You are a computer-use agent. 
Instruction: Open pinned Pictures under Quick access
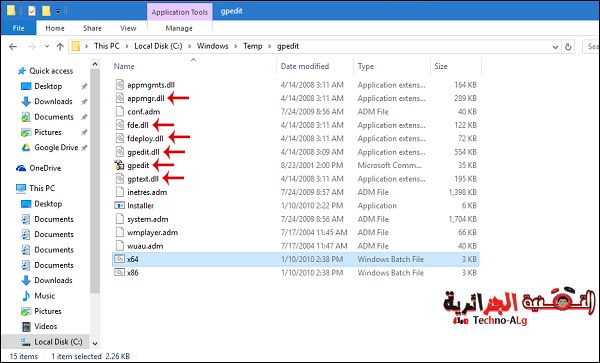[47, 132]
